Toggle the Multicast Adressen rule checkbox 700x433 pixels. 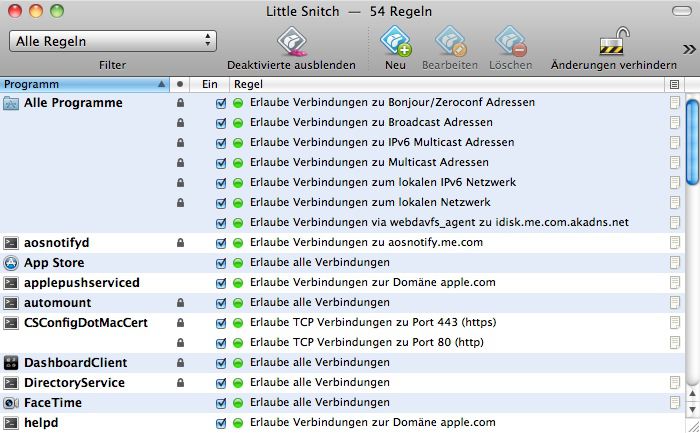coord(221,163)
